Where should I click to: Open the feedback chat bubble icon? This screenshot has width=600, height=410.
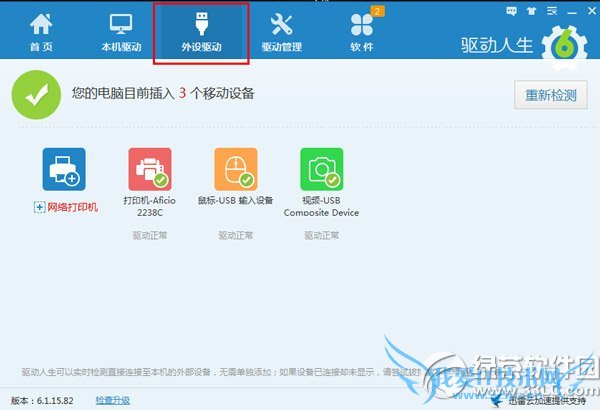pyautogui.click(x=511, y=11)
